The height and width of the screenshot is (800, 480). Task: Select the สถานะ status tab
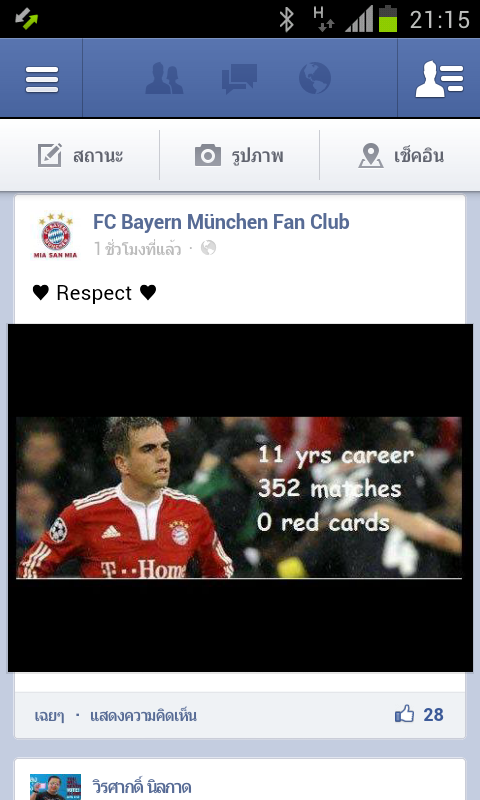(x=80, y=155)
